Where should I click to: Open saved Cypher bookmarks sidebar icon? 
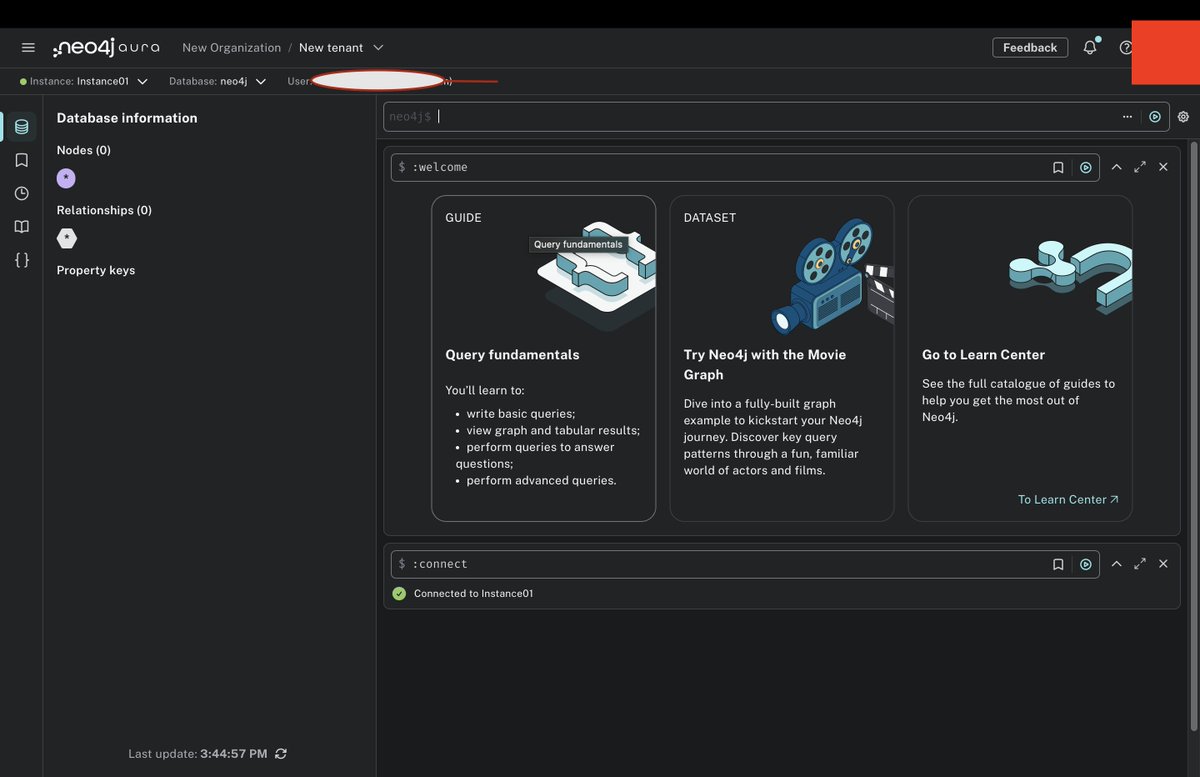point(21,160)
